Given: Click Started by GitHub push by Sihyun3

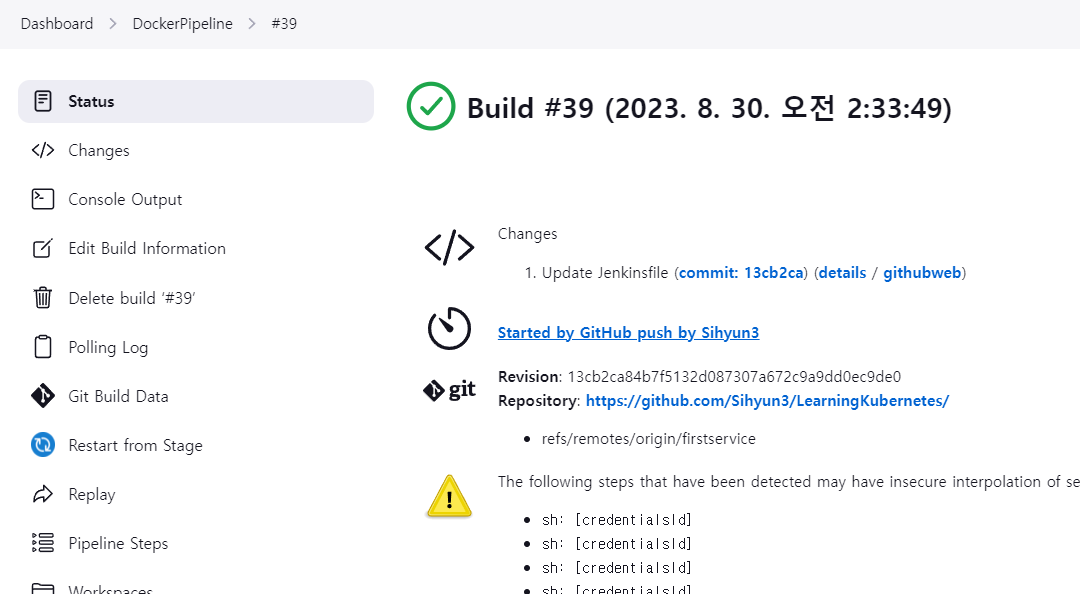Looking at the screenshot, I should [628, 333].
